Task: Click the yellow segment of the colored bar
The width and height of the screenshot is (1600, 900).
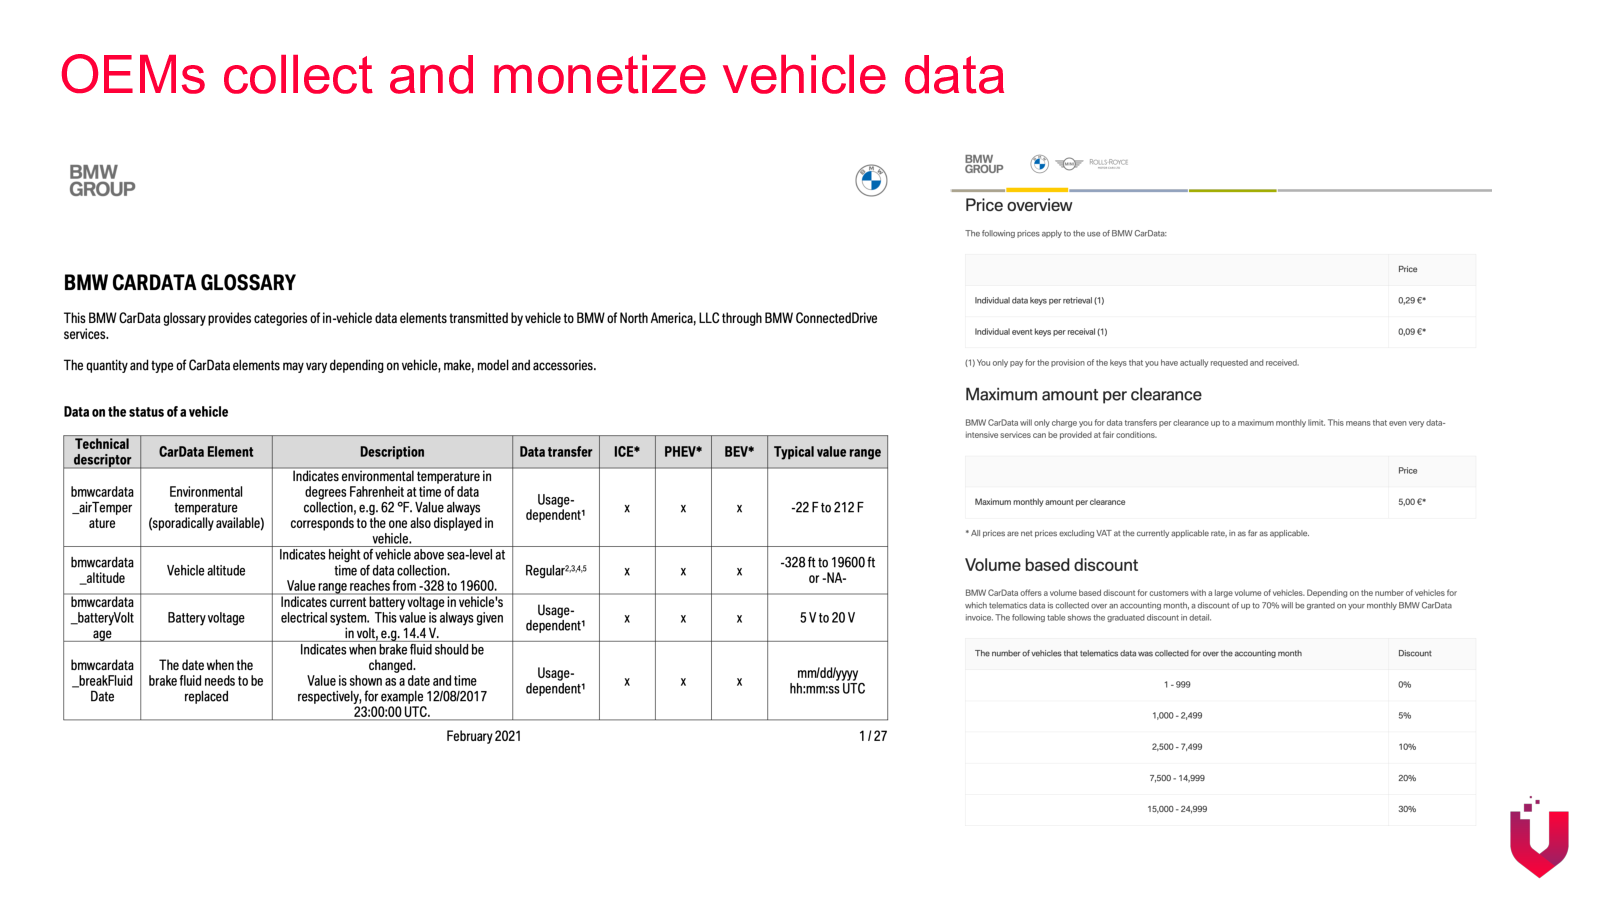Action: [1036, 189]
